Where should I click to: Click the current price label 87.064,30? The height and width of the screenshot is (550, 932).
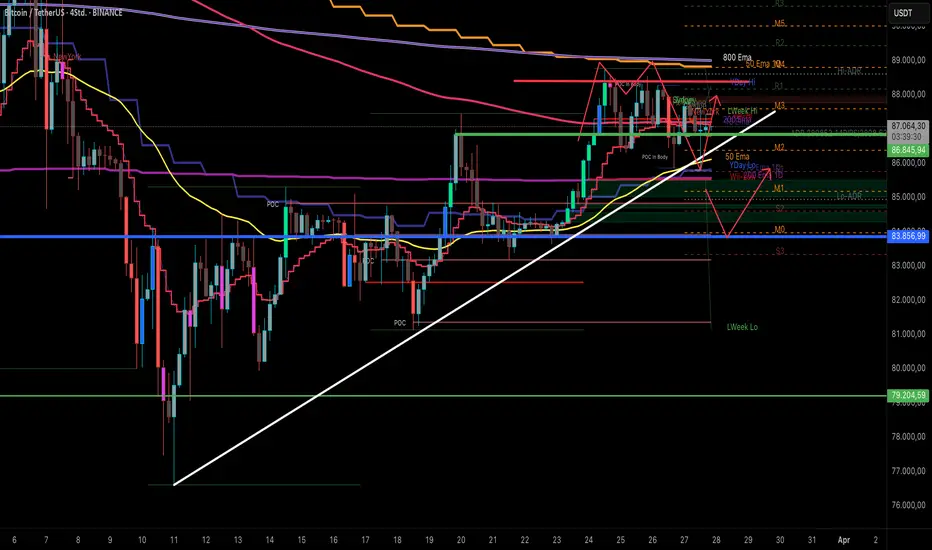point(909,126)
